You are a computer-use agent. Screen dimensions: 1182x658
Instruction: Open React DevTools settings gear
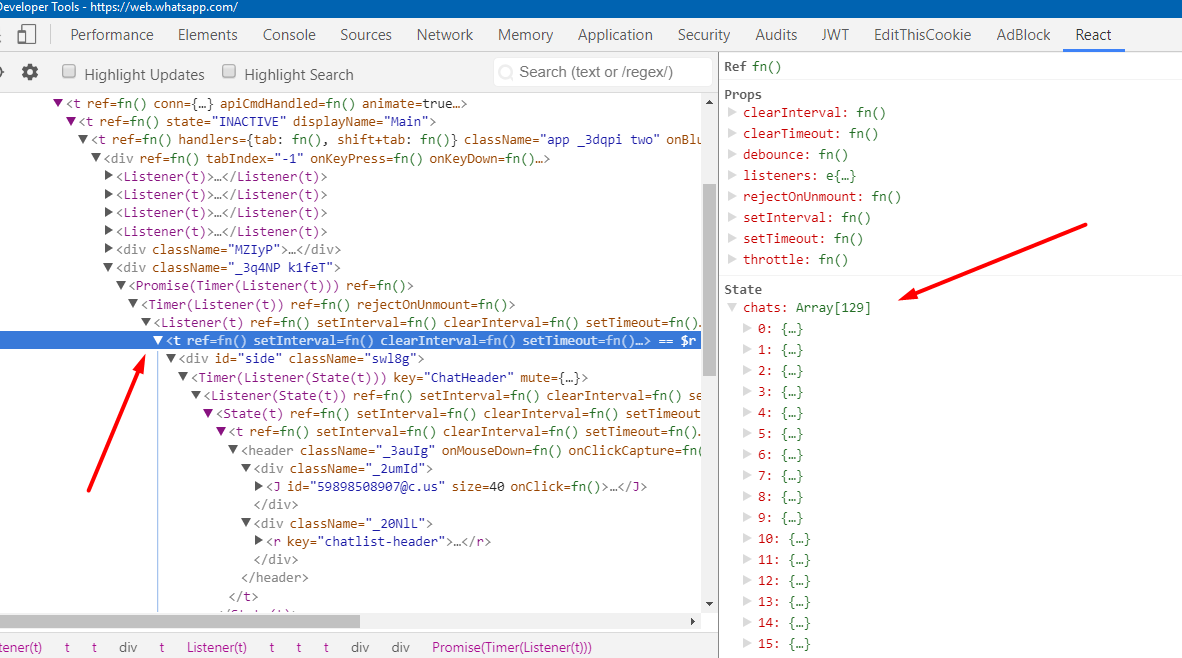(30, 72)
